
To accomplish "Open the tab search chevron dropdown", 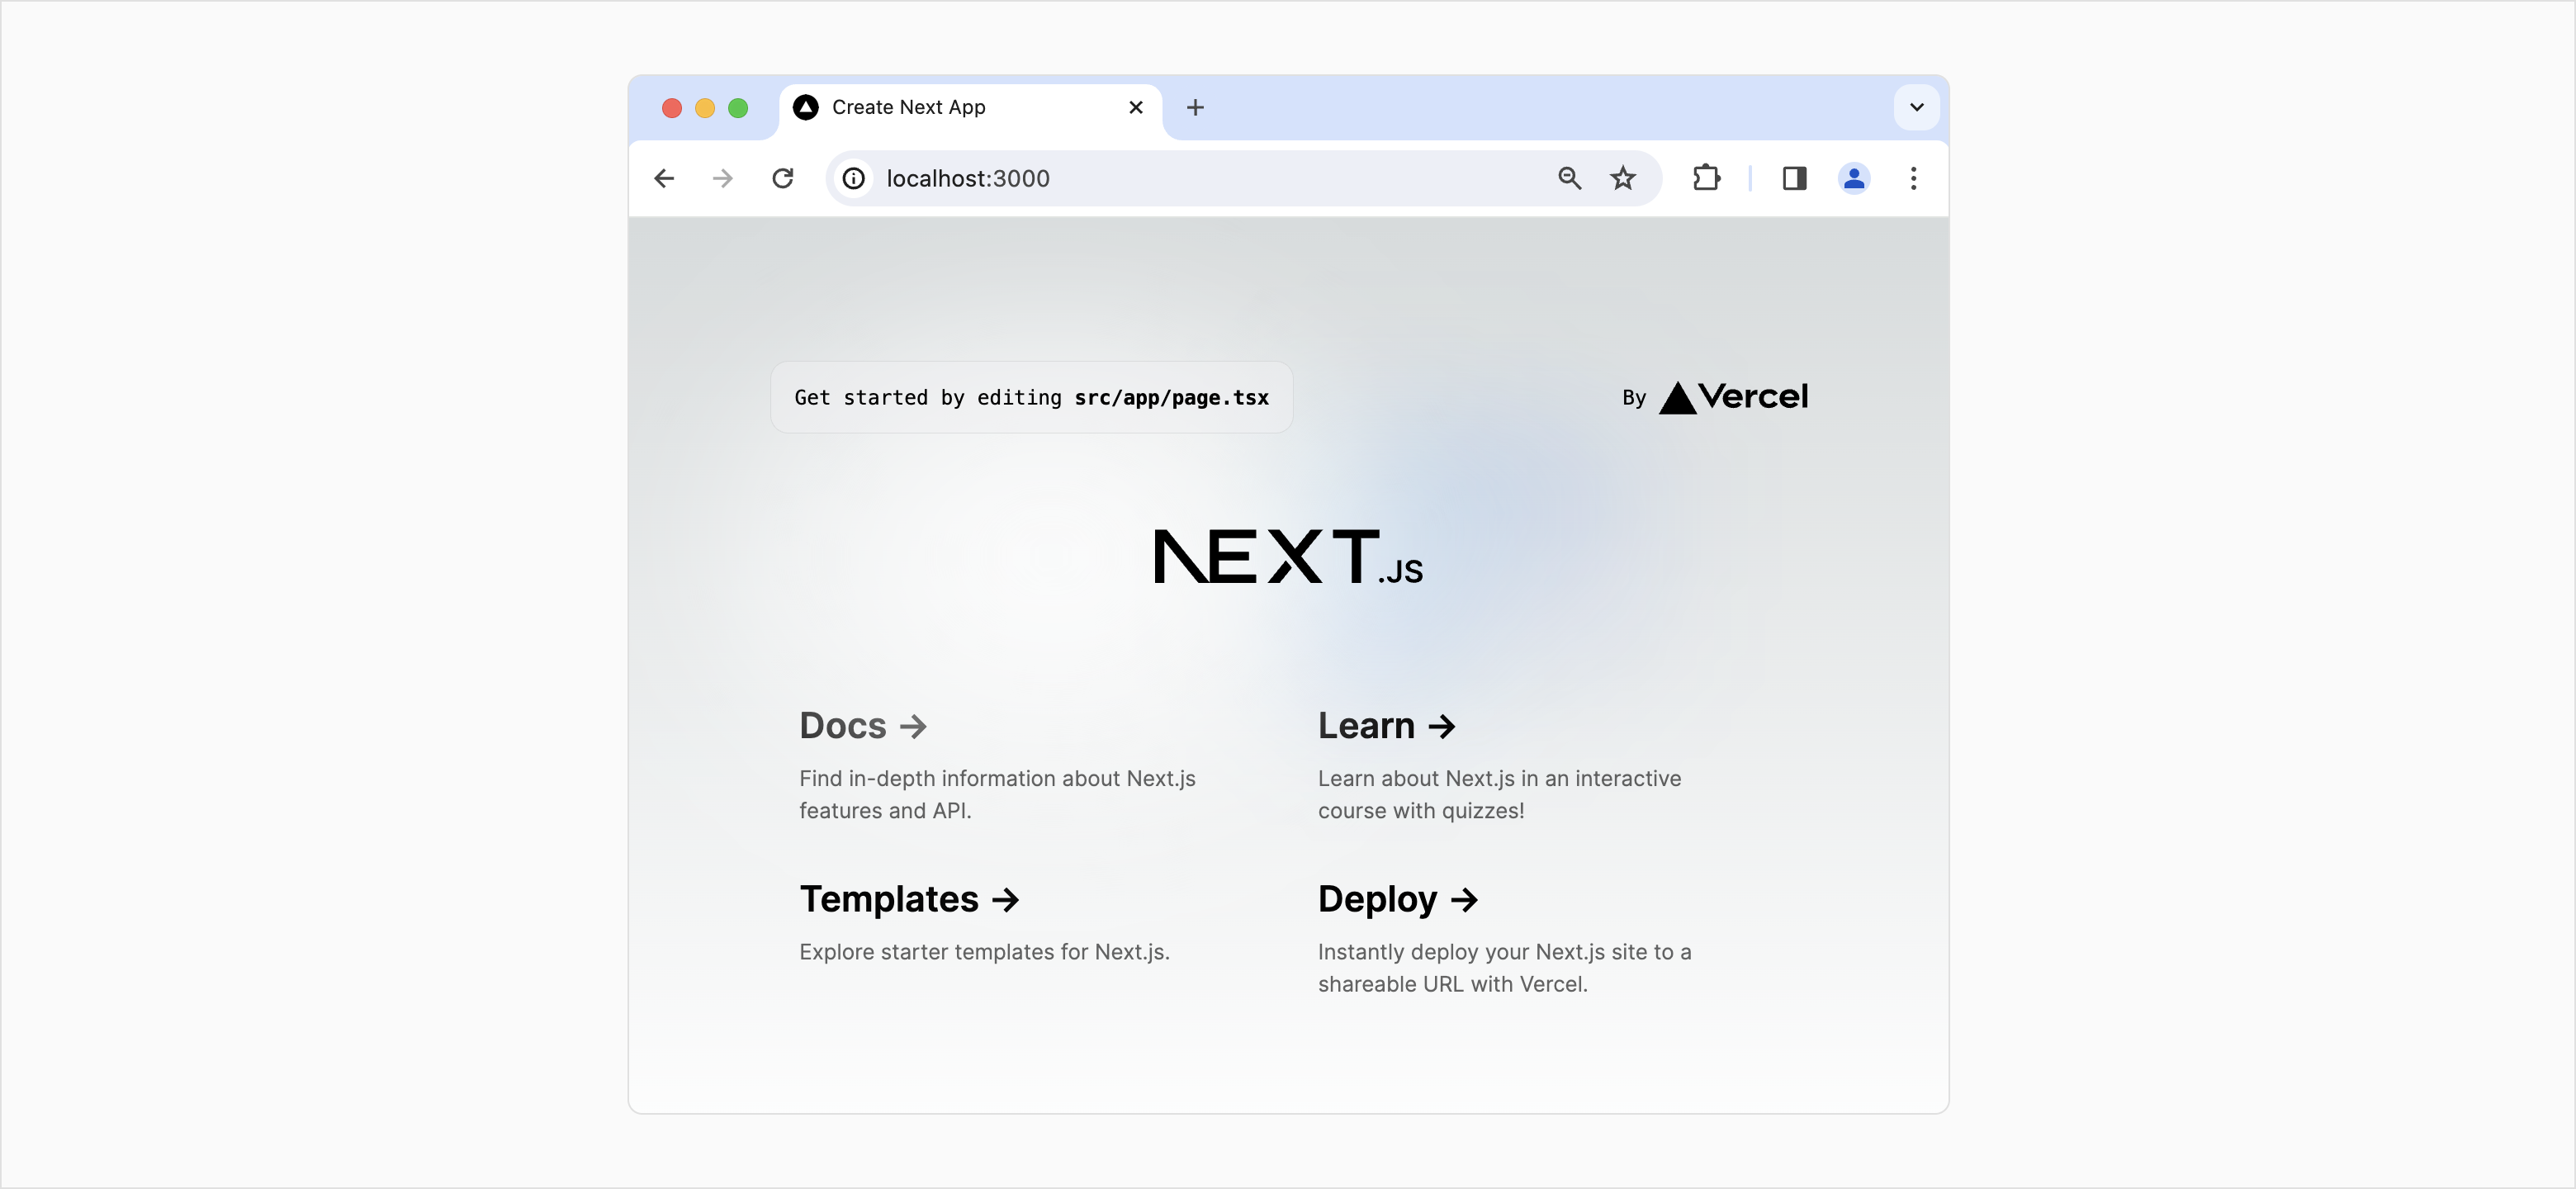I will 1916,107.
